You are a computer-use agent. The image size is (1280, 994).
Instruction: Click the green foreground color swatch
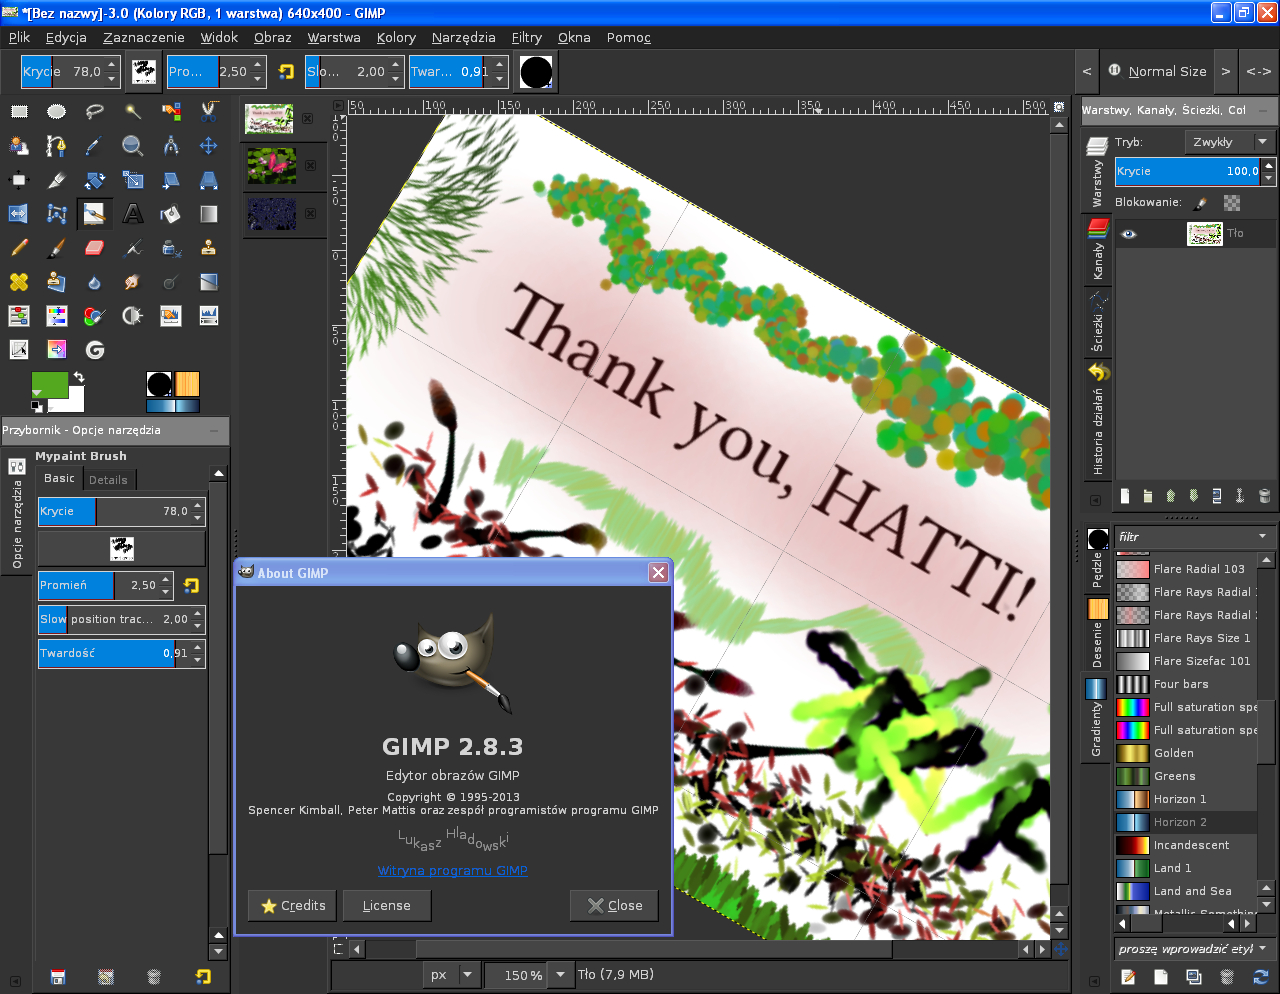pos(50,384)
